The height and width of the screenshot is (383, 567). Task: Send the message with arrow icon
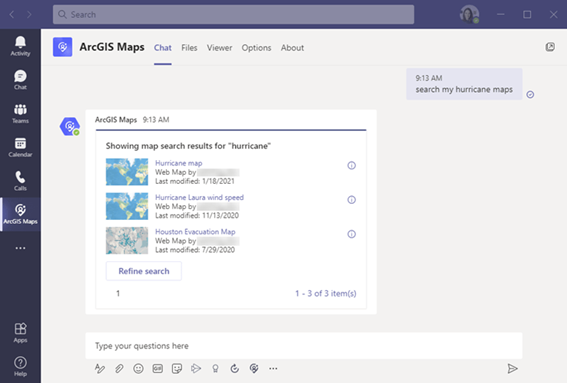512,369
